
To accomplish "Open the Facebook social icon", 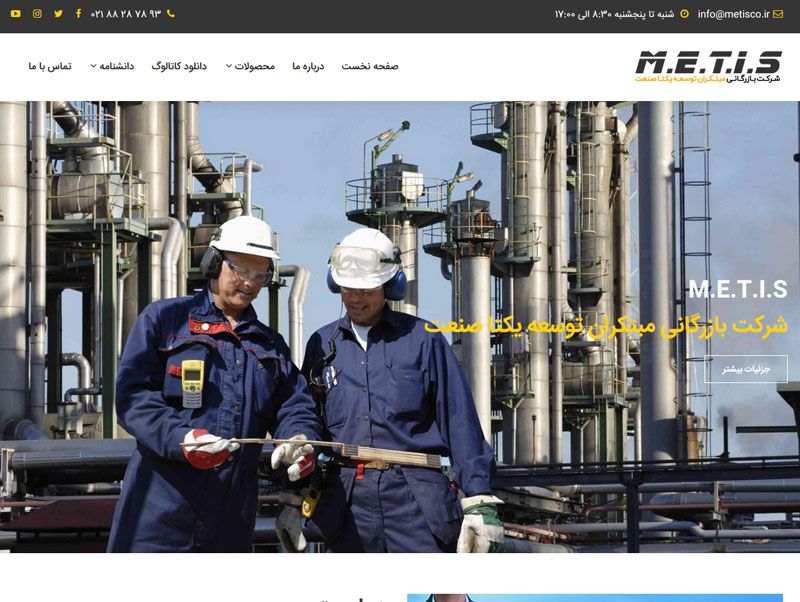I will click(79, 14).
